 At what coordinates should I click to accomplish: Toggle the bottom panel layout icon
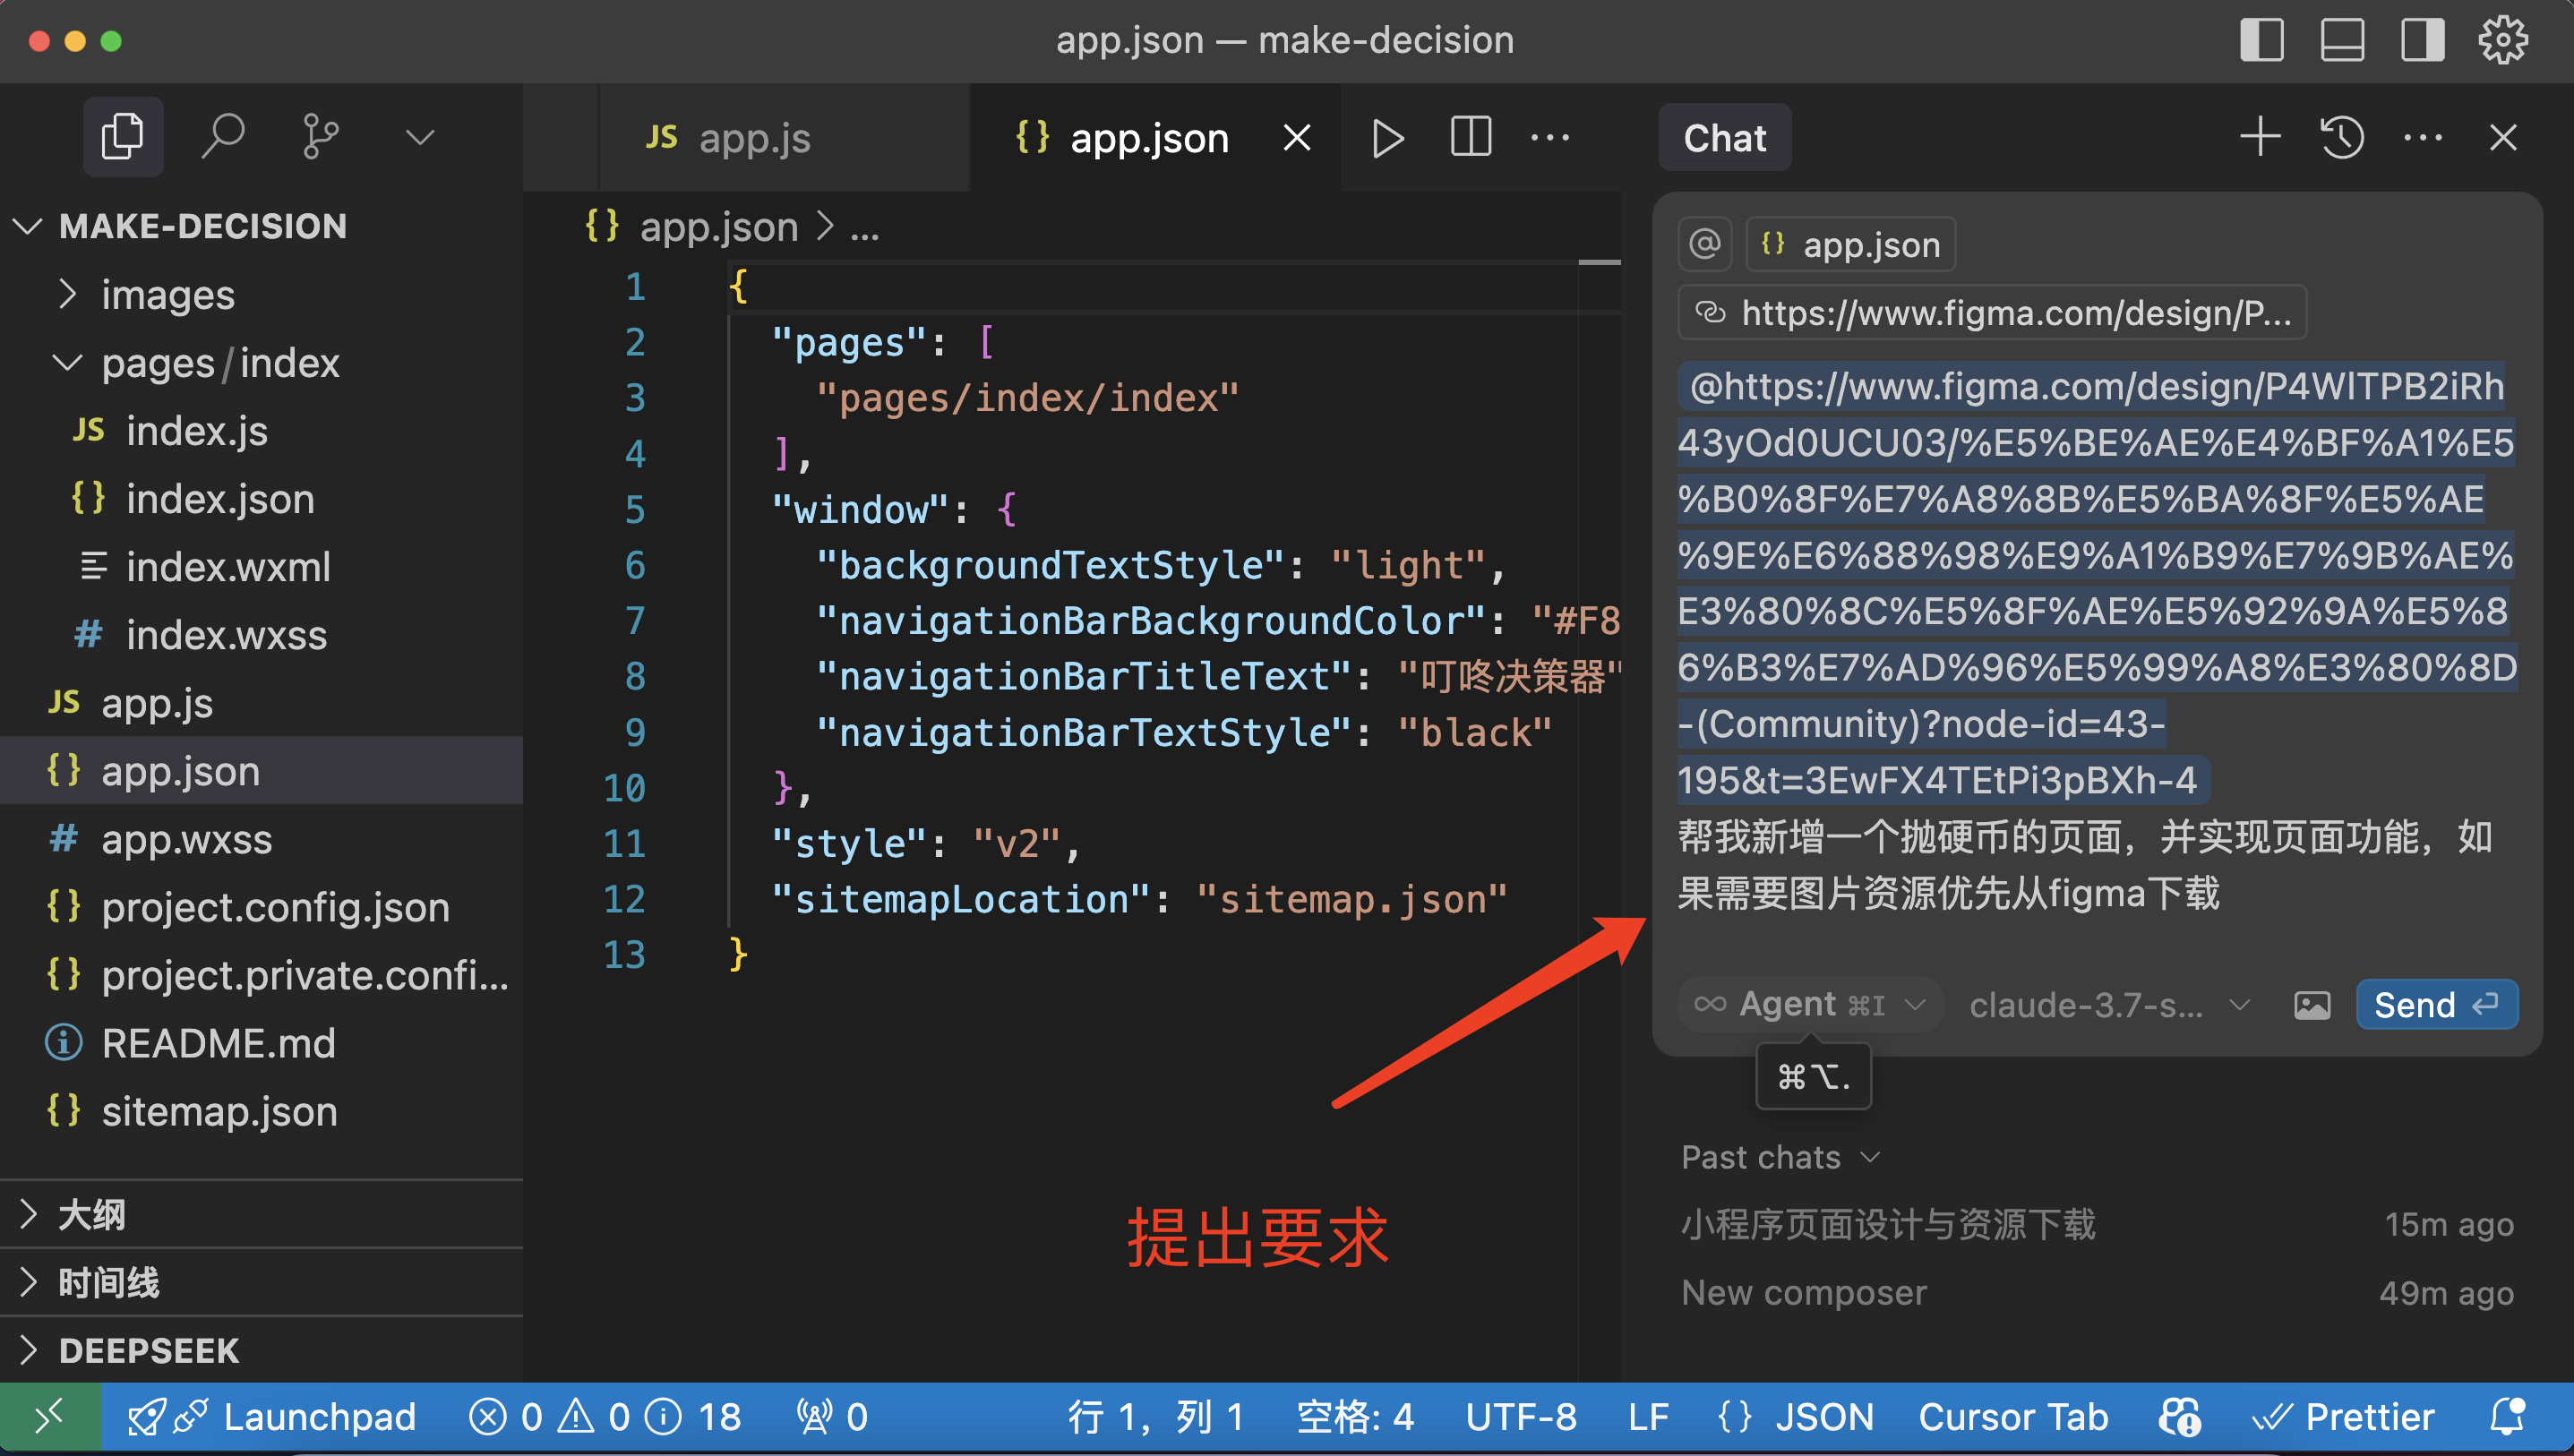click(x=2342, y=41)
